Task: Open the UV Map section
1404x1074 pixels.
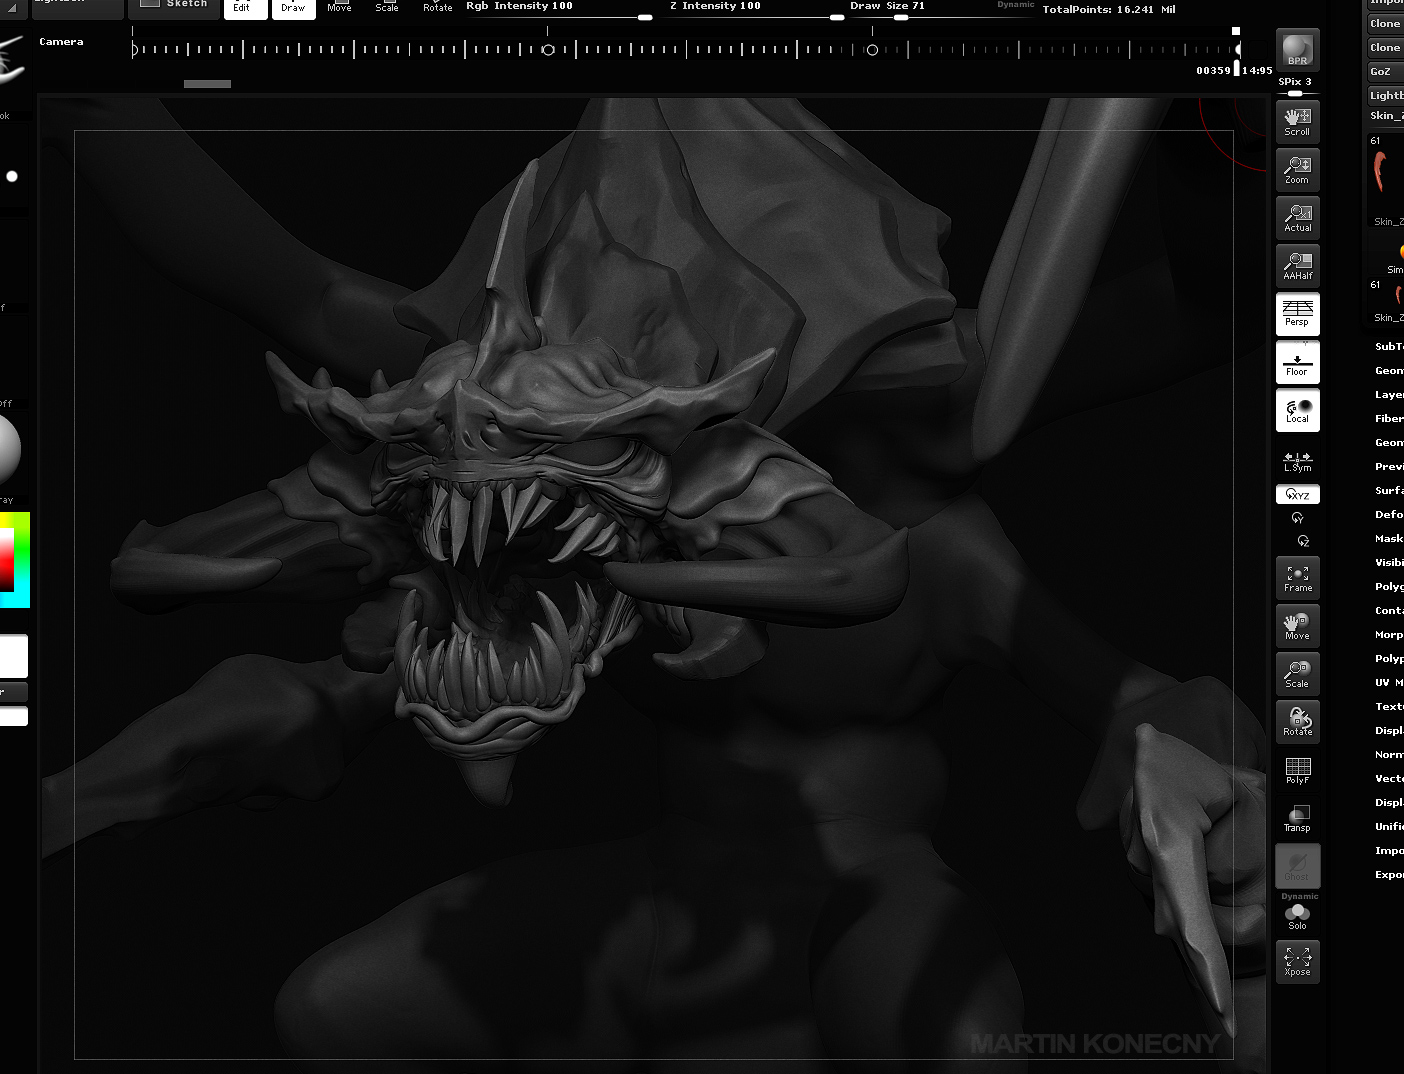Action: [1388, 682]
